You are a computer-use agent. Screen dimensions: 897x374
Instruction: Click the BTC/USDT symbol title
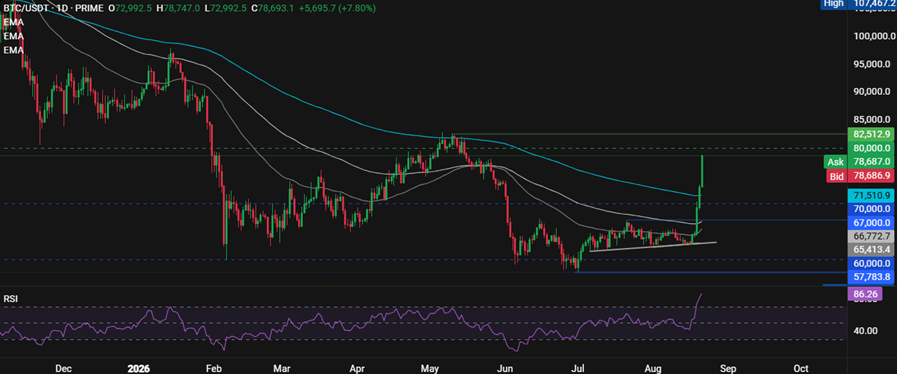tap(27, 9)
